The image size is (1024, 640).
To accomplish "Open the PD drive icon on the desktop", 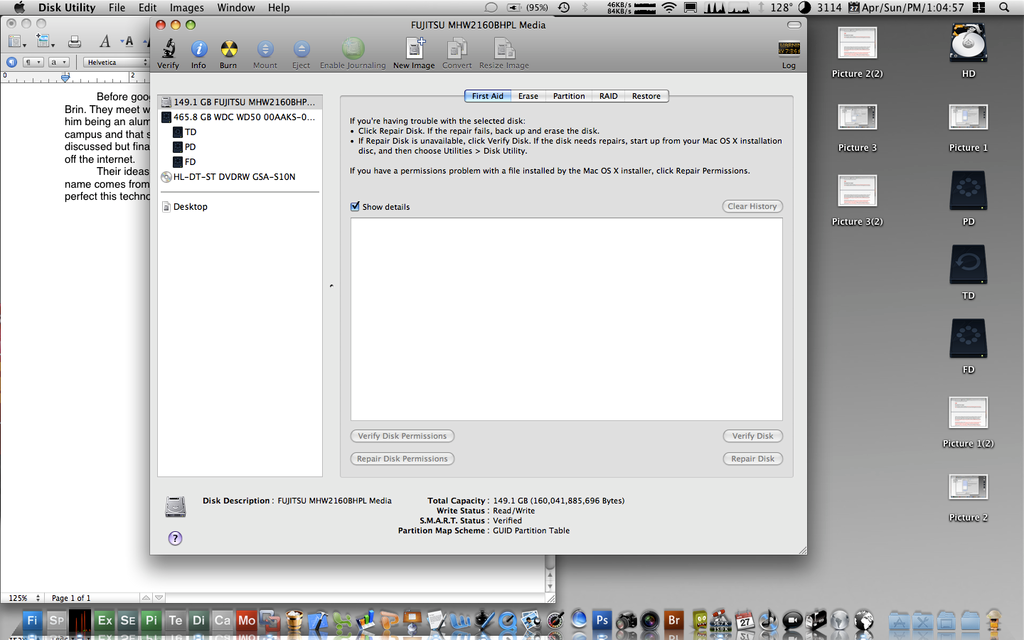I will click(967, 193).
